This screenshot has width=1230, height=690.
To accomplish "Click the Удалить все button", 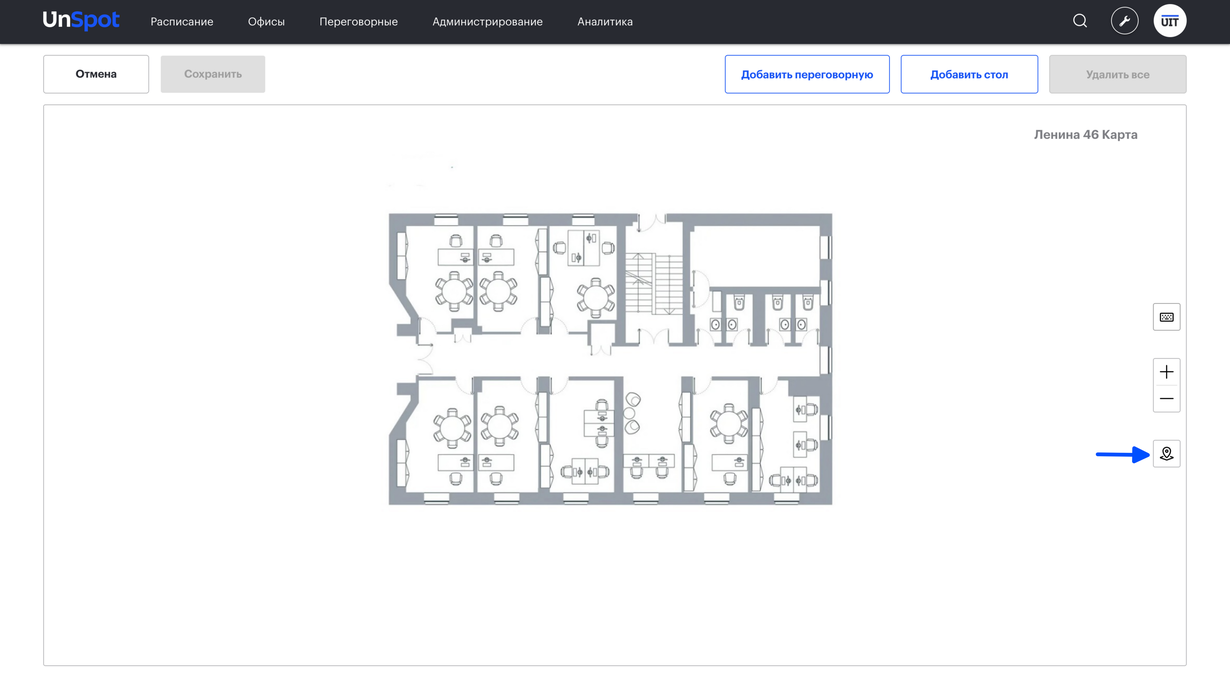I will pos(1118,74).
